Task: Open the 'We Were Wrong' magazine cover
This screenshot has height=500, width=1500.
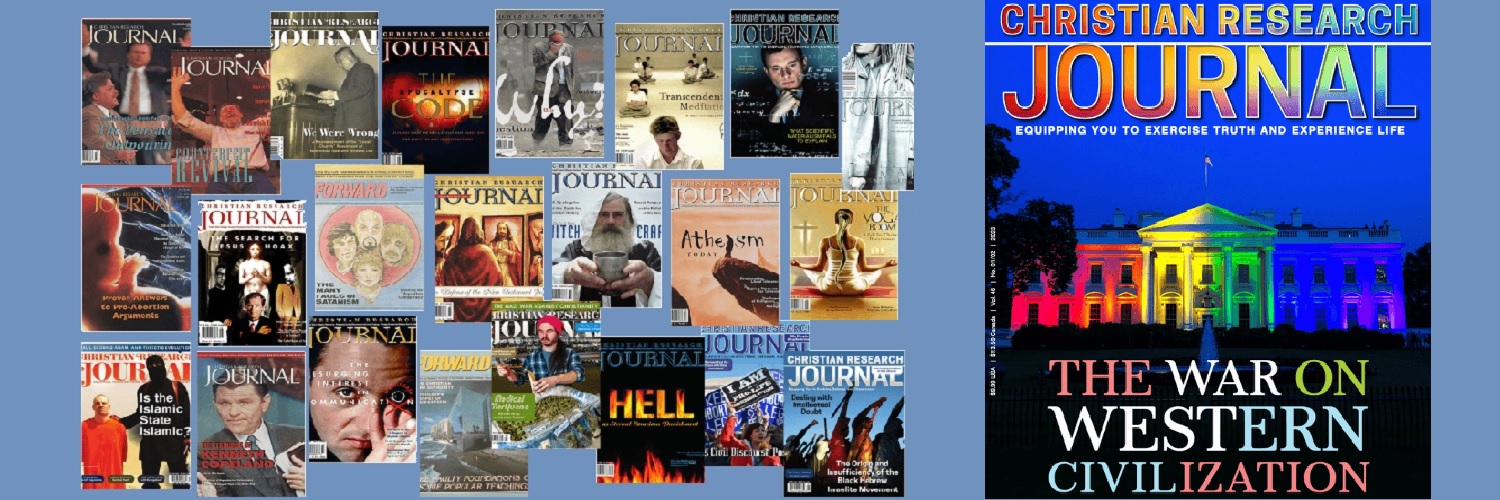Action: [325, 86]
